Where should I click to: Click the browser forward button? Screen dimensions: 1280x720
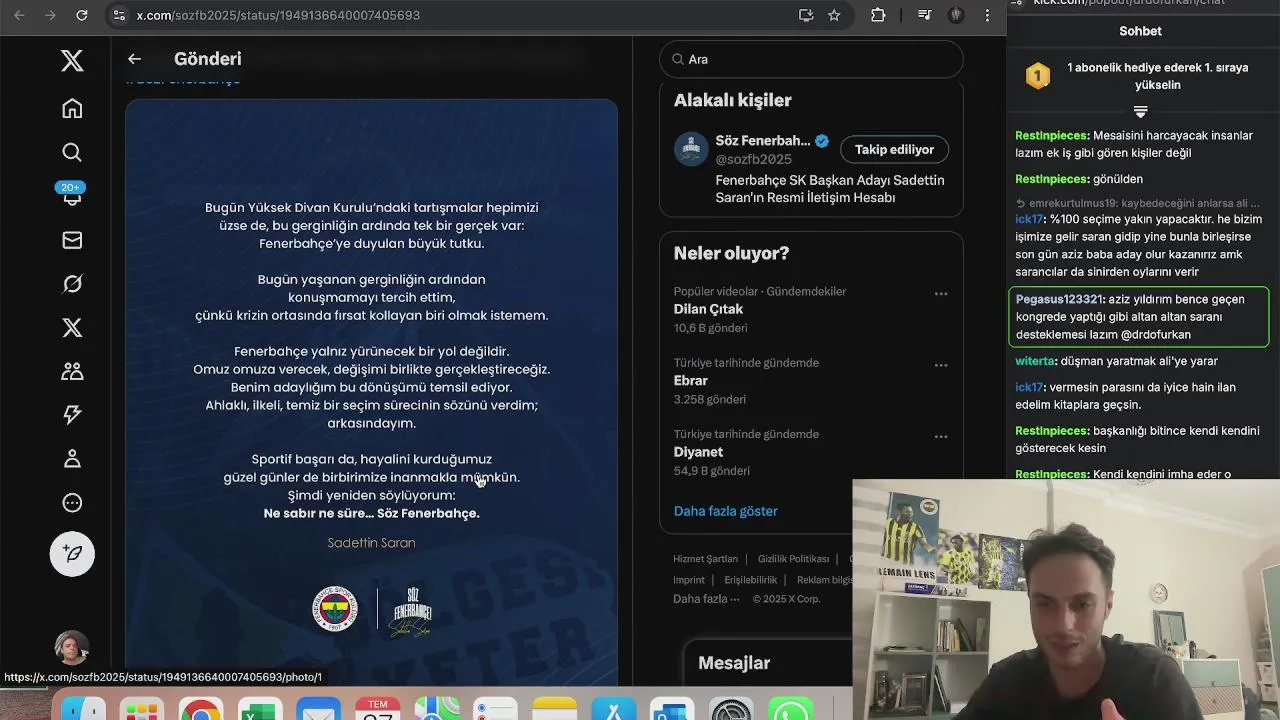[50, 15]
